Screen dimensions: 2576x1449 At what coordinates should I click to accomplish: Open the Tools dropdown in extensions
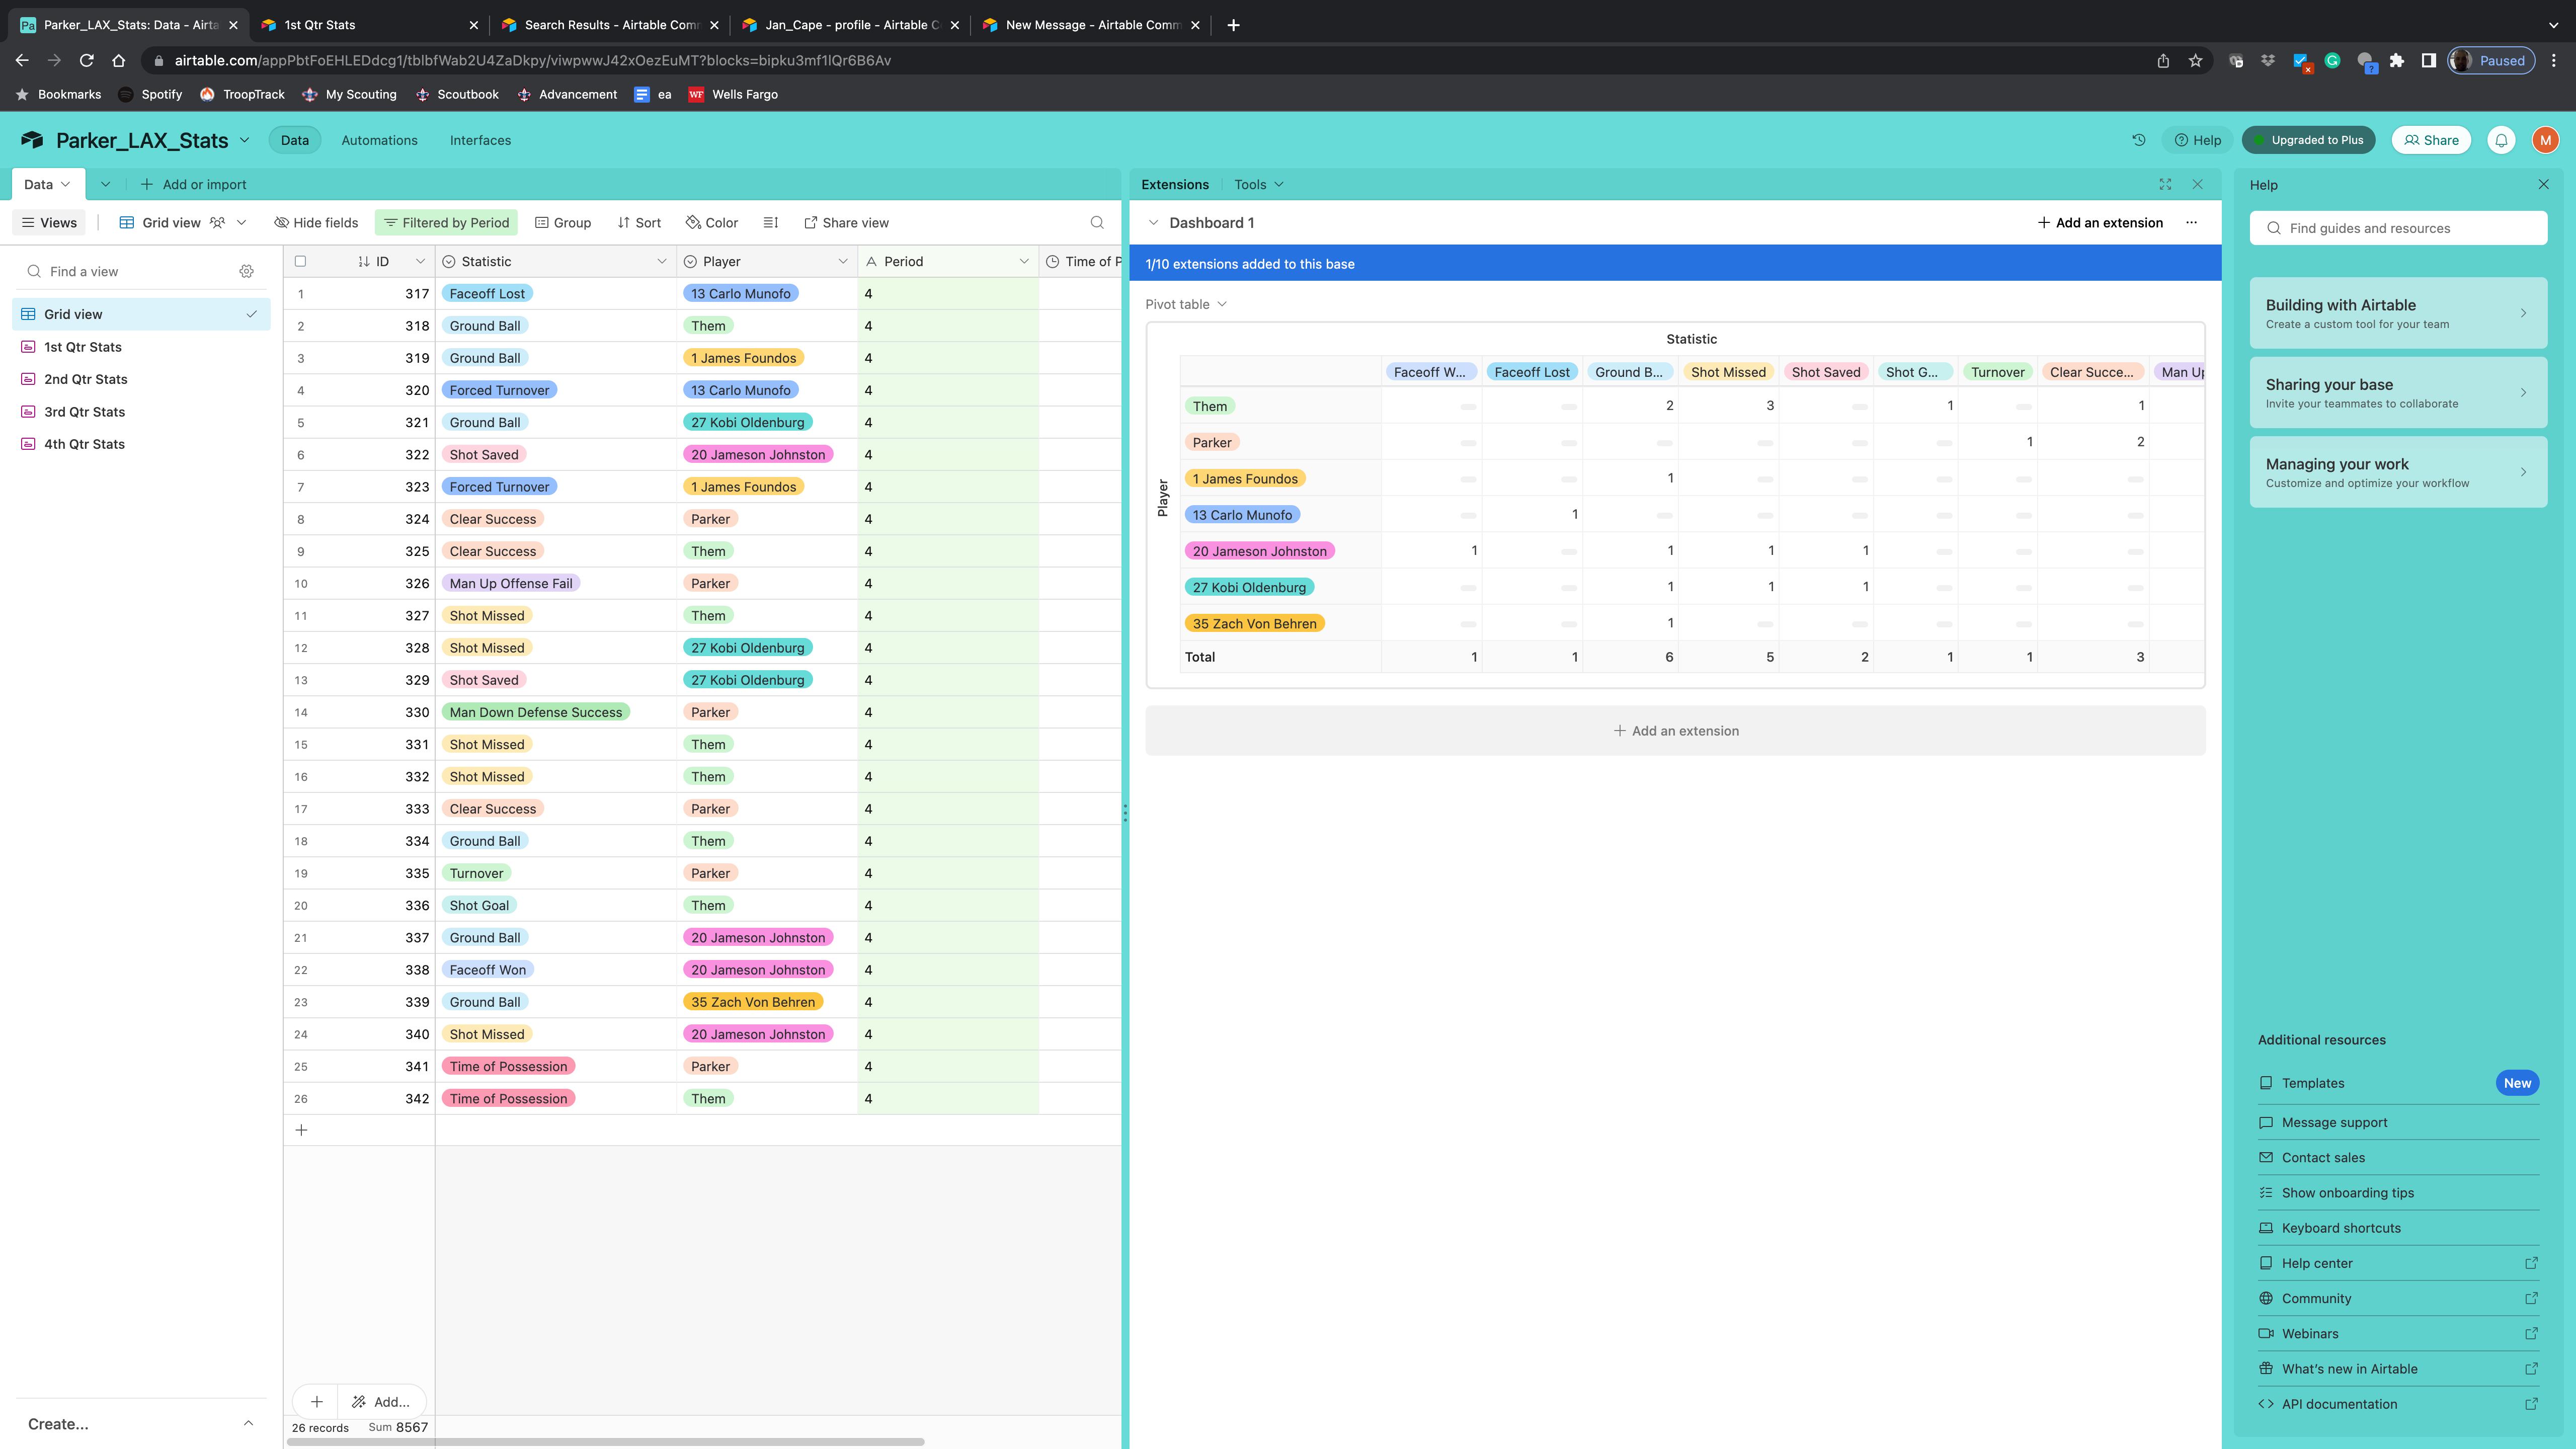[1258, 185]
